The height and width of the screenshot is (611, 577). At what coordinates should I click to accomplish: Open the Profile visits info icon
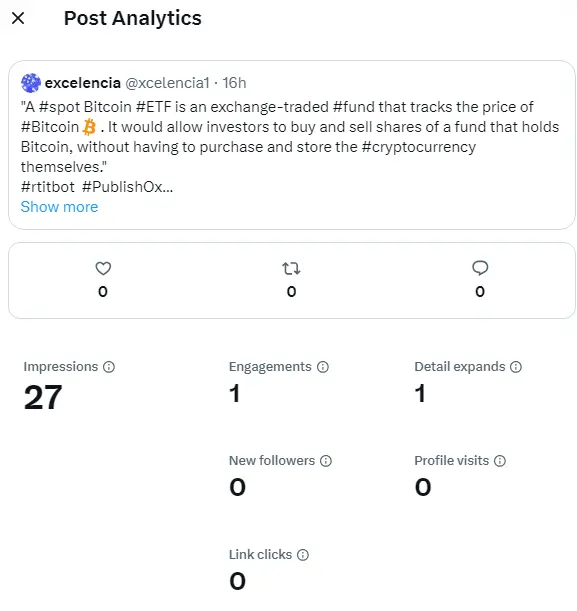click(x=500, y=461)
